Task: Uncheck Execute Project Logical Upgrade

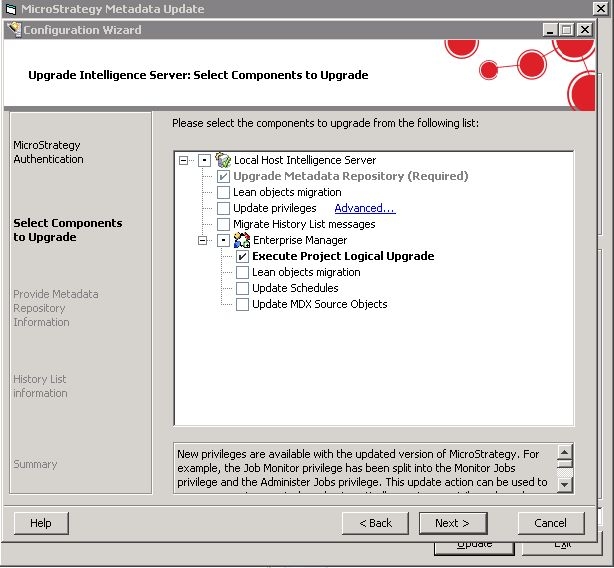Action: coord(243,256)
